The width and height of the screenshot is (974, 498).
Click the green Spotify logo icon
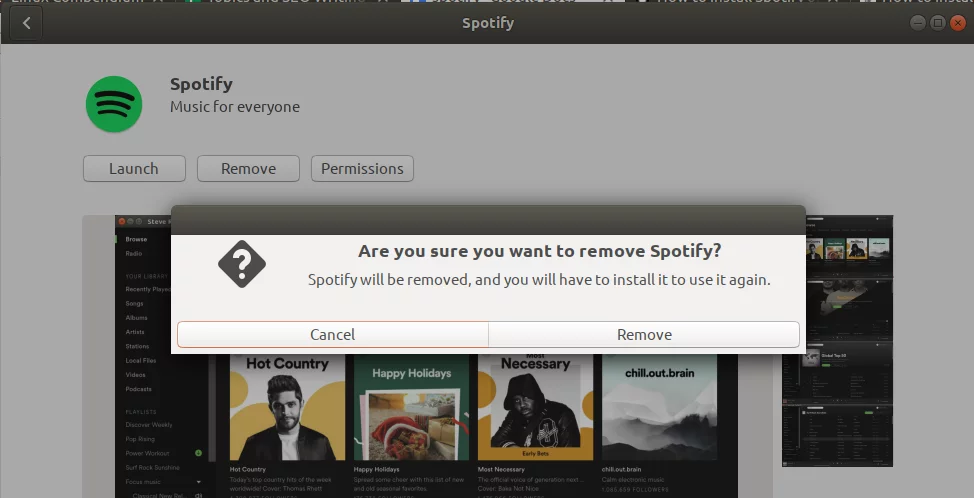pos(114,104)
